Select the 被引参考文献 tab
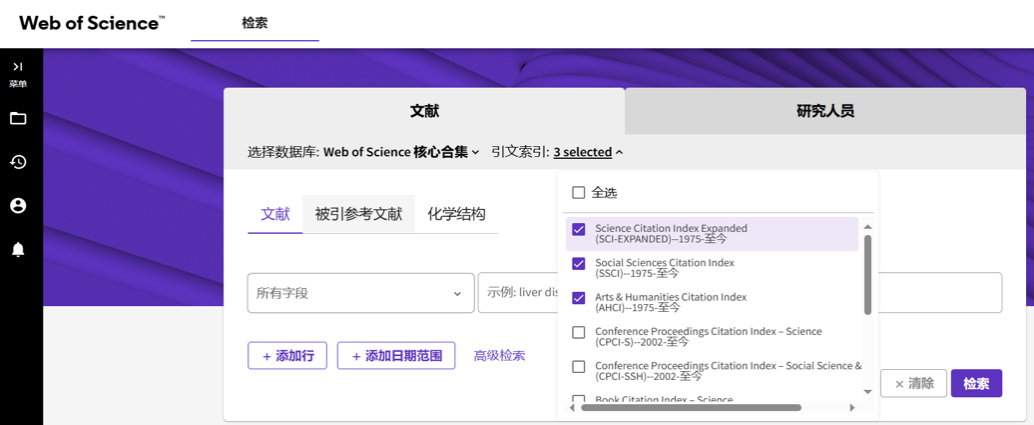Screen dimensions: 1034x425 click(x=358, y=214)
